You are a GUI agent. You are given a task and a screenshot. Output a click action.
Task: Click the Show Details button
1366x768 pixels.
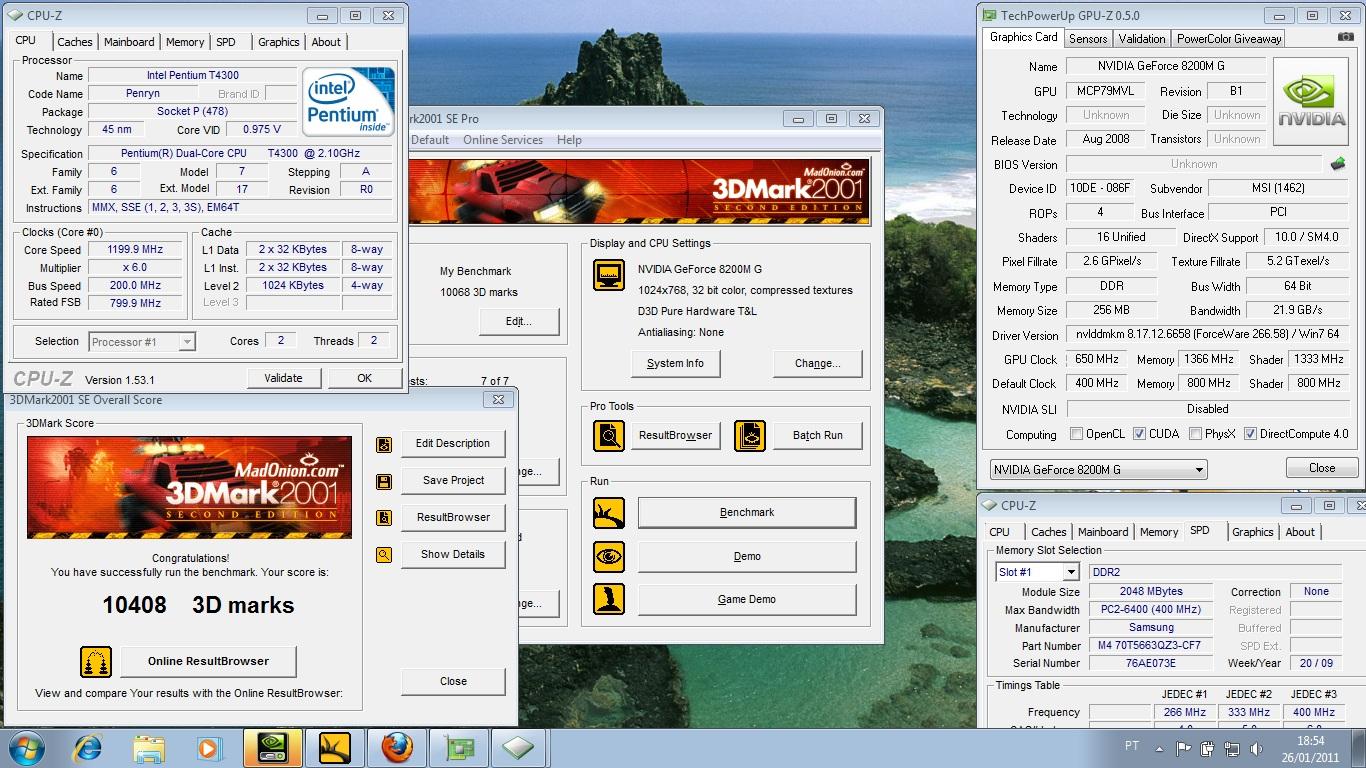pyautogui.click(x=453, y=554)
